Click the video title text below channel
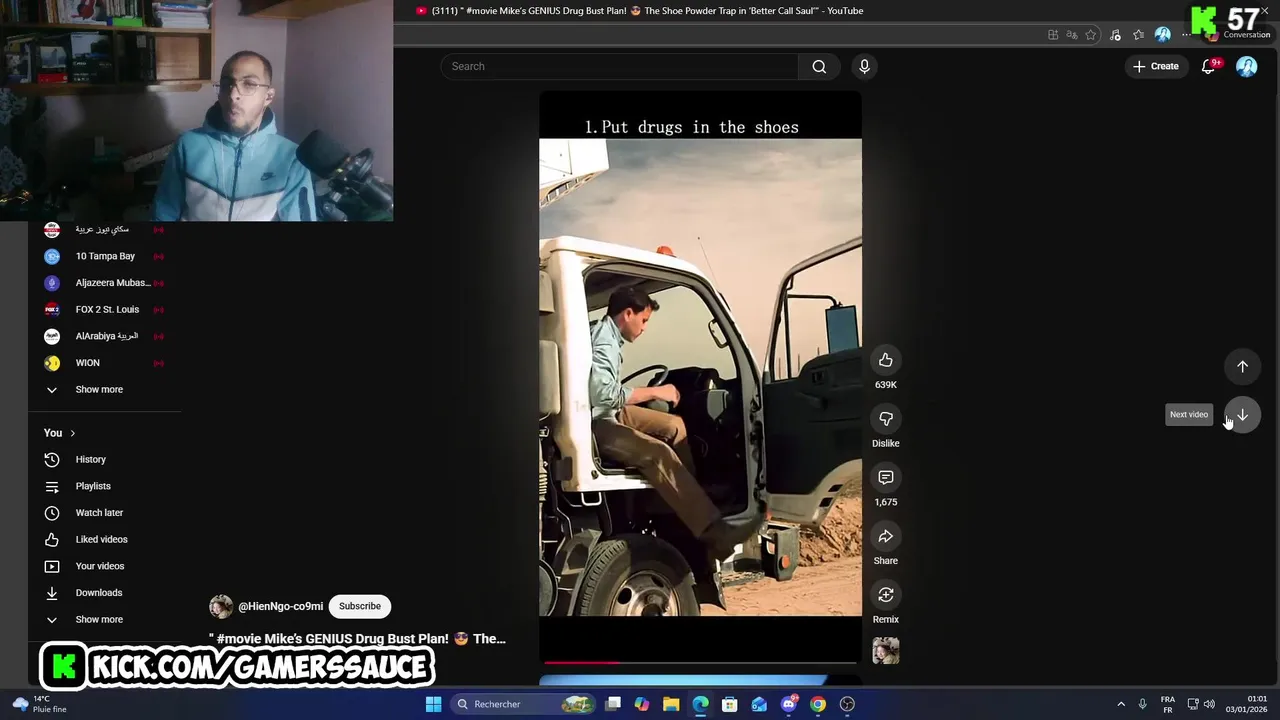Image resolution: width=1280 pixels, height=720 pixels. (x=357, y=639)
